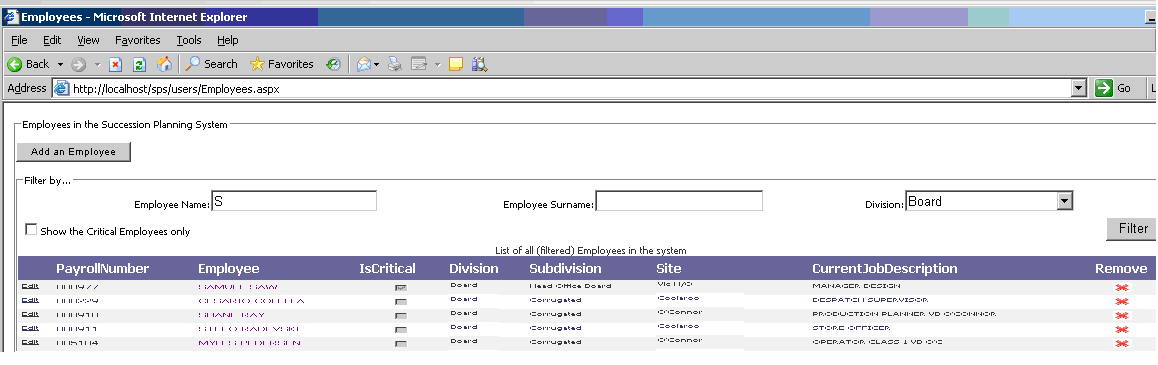Click the Site column header

tap(668, 268)
